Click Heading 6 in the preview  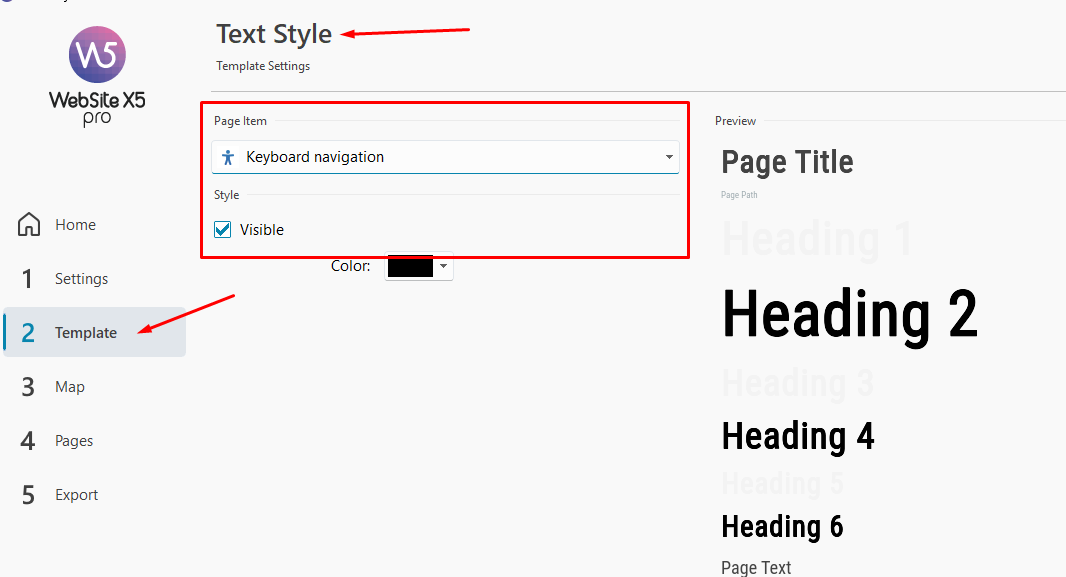pyautogui.click(x=783, y=527)
